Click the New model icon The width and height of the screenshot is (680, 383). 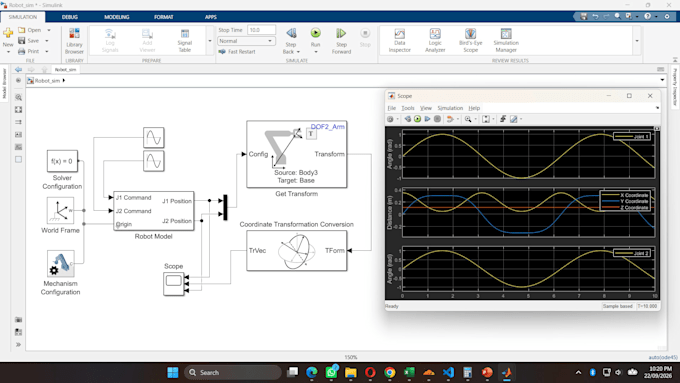click(x=8, y=33)
